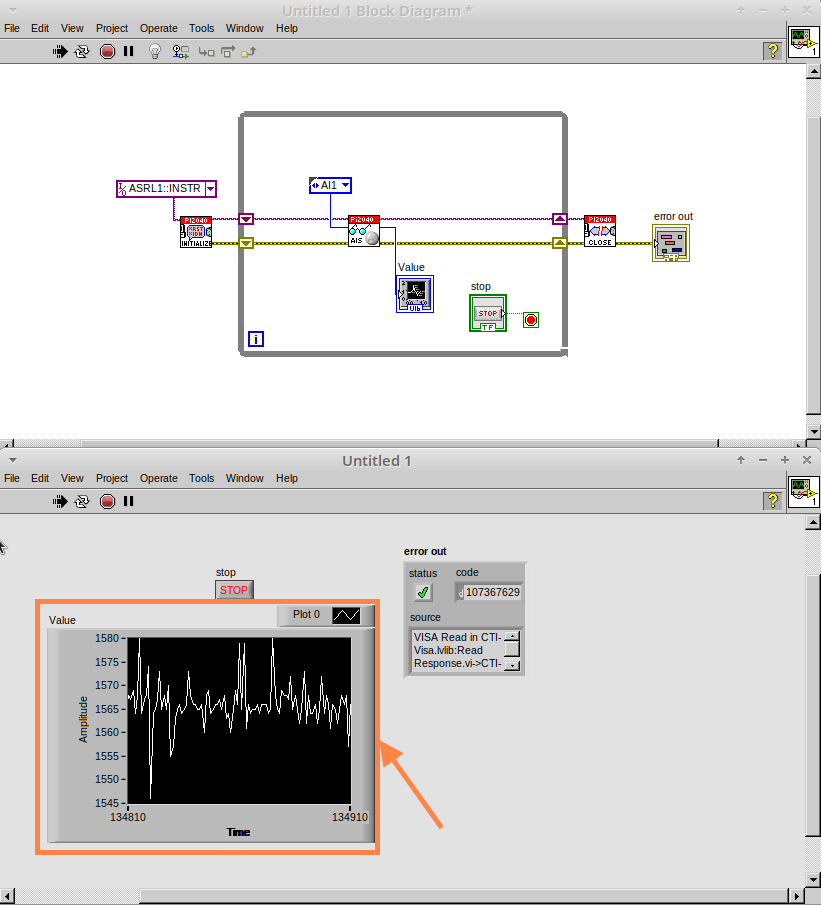Open Context Help in Block Diagram window
Viewport: 821px width, 905px height.
click(x=773, y=51)
